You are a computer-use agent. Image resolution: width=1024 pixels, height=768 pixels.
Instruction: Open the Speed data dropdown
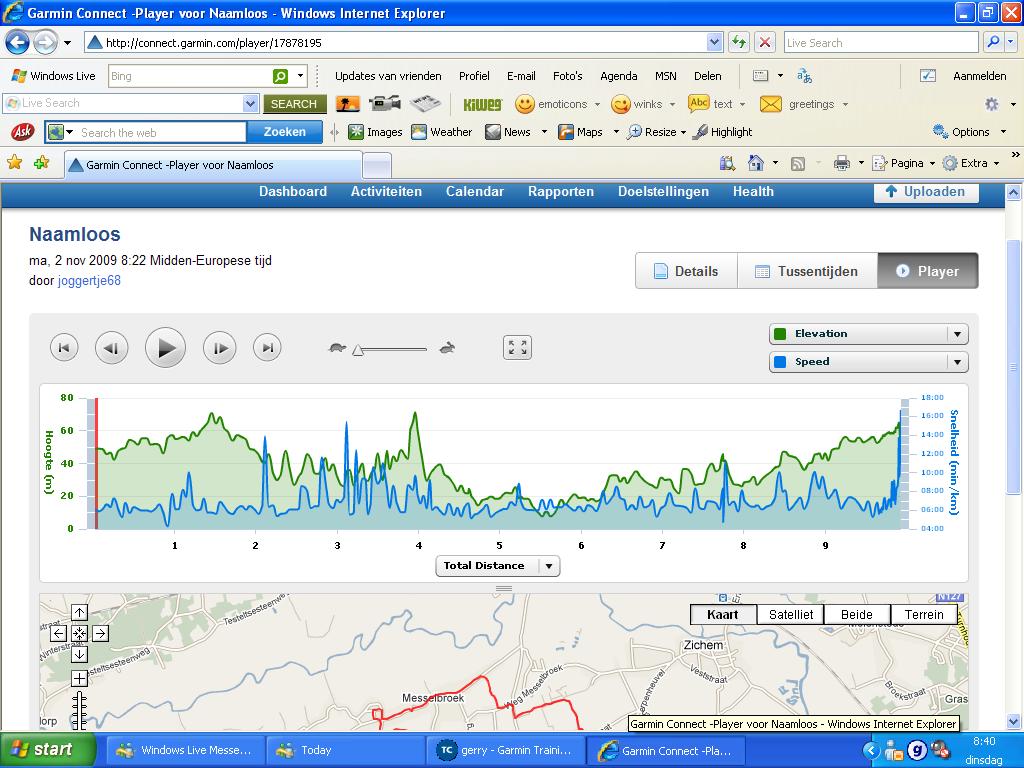(869, 362)
